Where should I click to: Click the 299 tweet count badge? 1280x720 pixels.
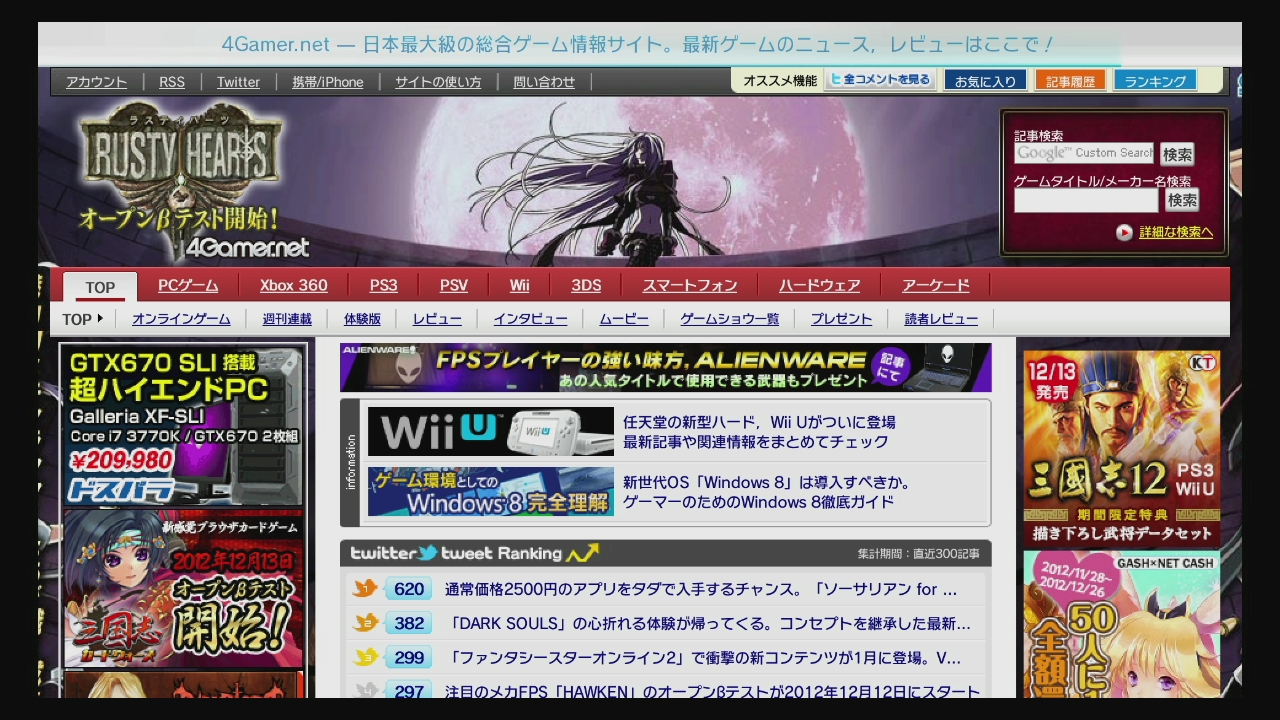click(x=408, y=657)
